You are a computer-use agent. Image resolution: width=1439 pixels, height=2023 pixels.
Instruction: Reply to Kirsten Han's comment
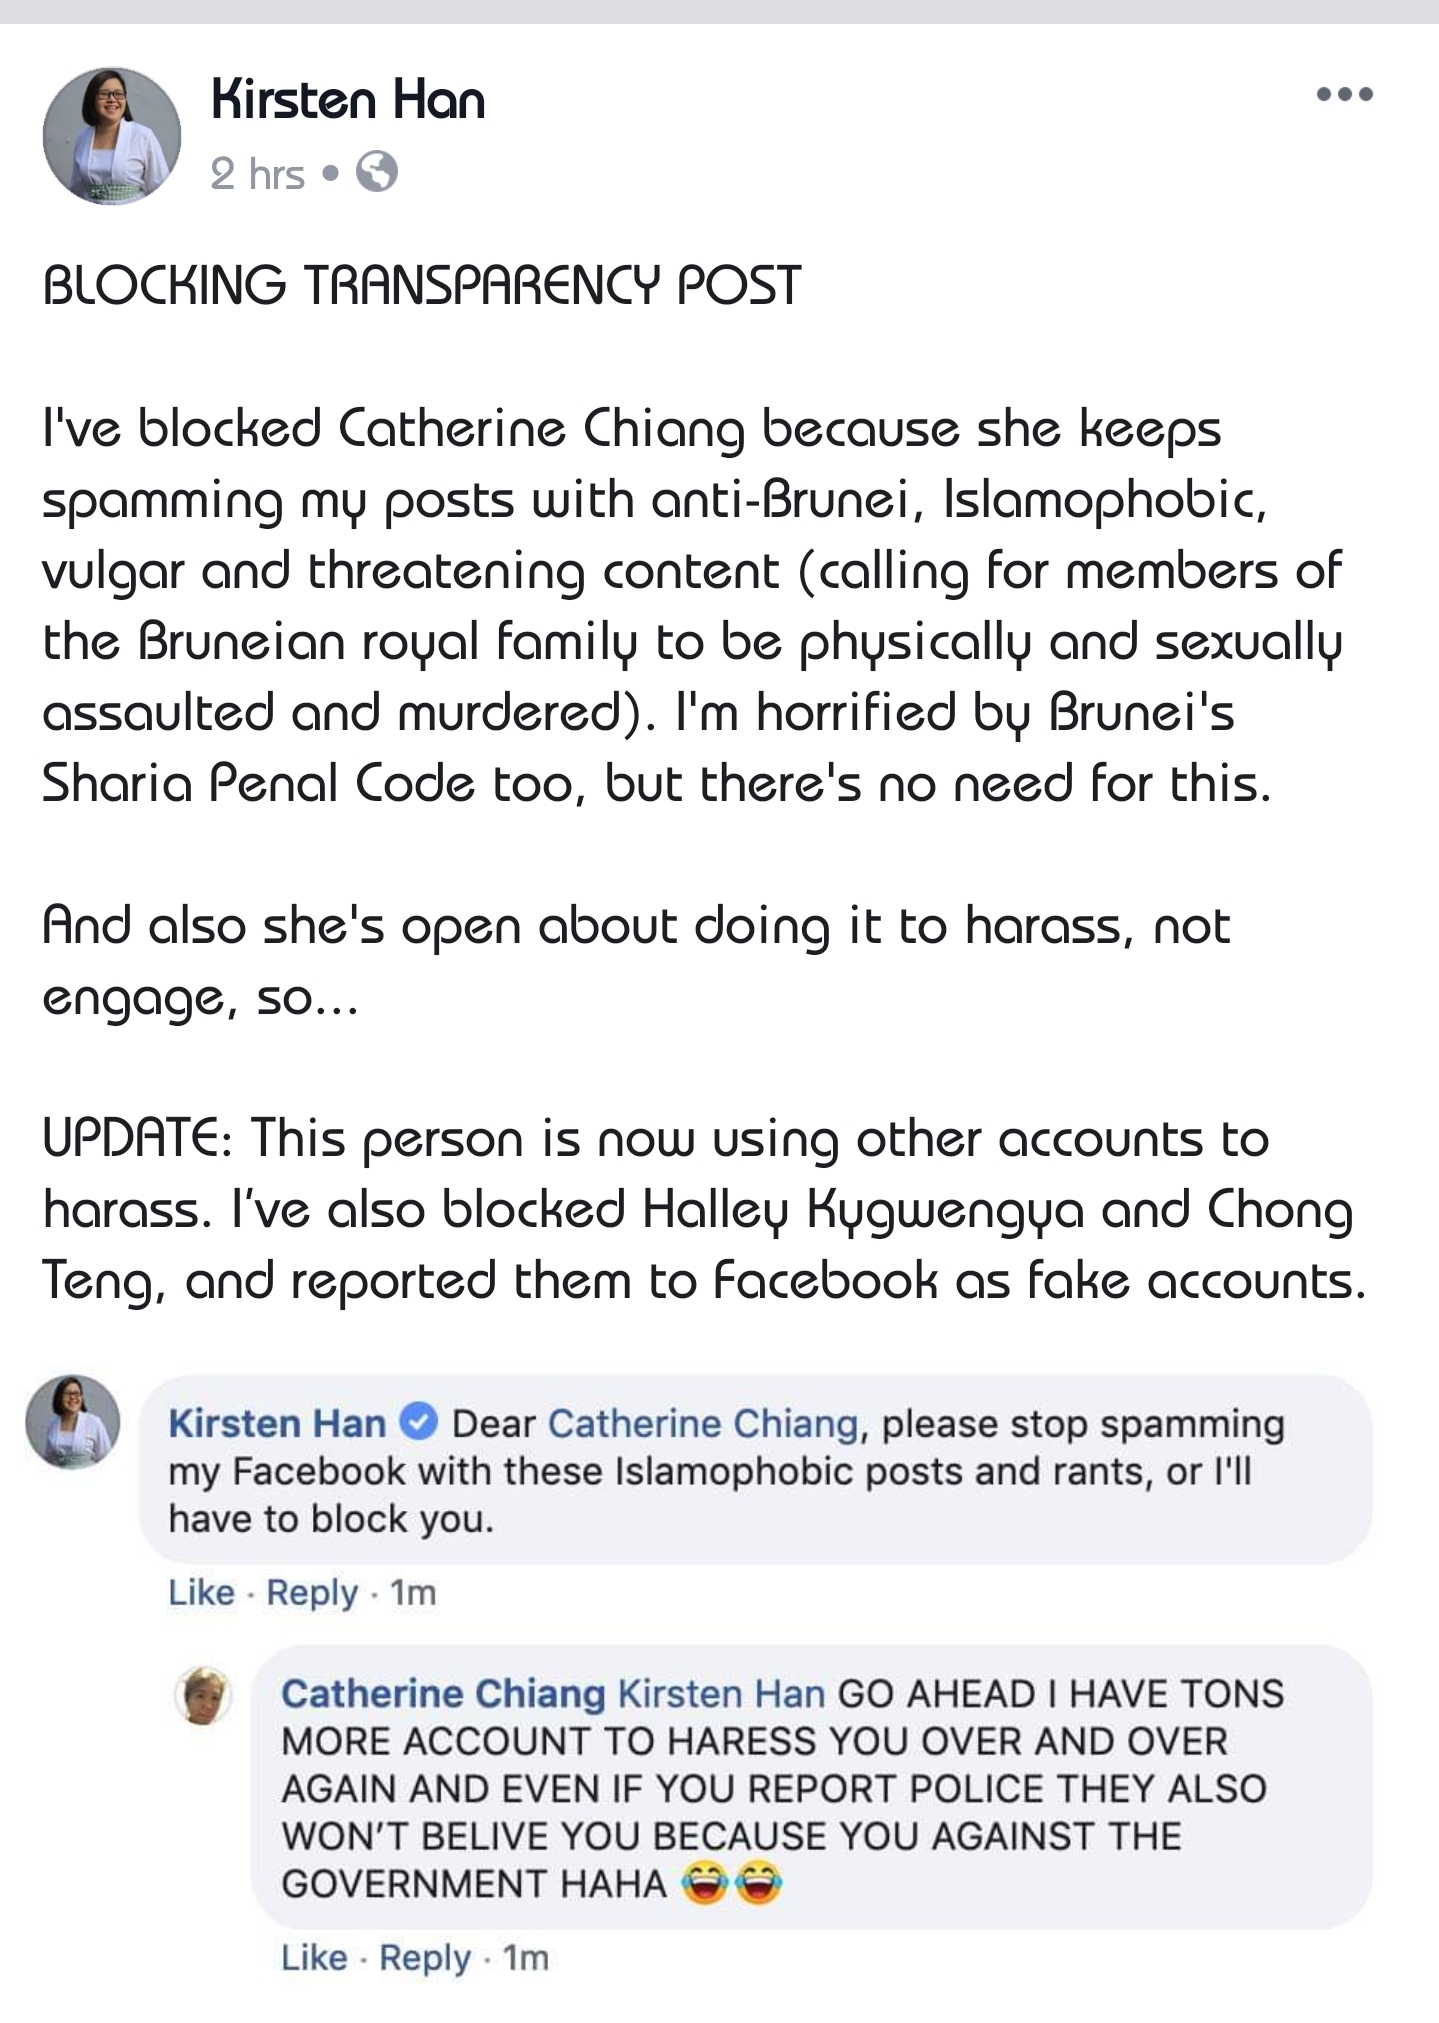tap(312, 1592)
